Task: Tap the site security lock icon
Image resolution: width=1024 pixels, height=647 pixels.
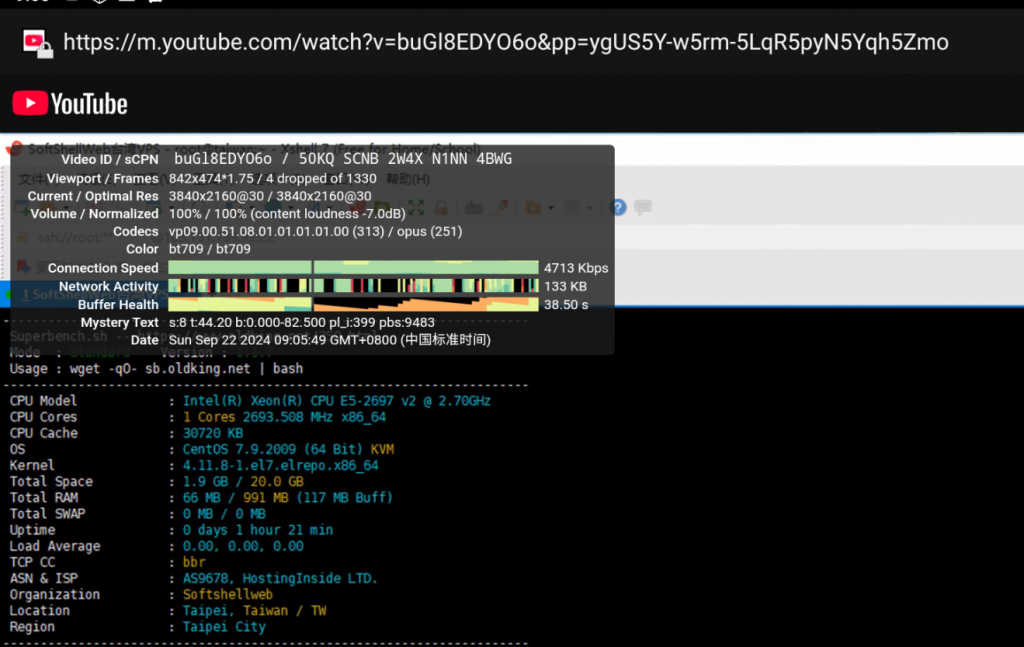Action: click(x=38, y=43)
